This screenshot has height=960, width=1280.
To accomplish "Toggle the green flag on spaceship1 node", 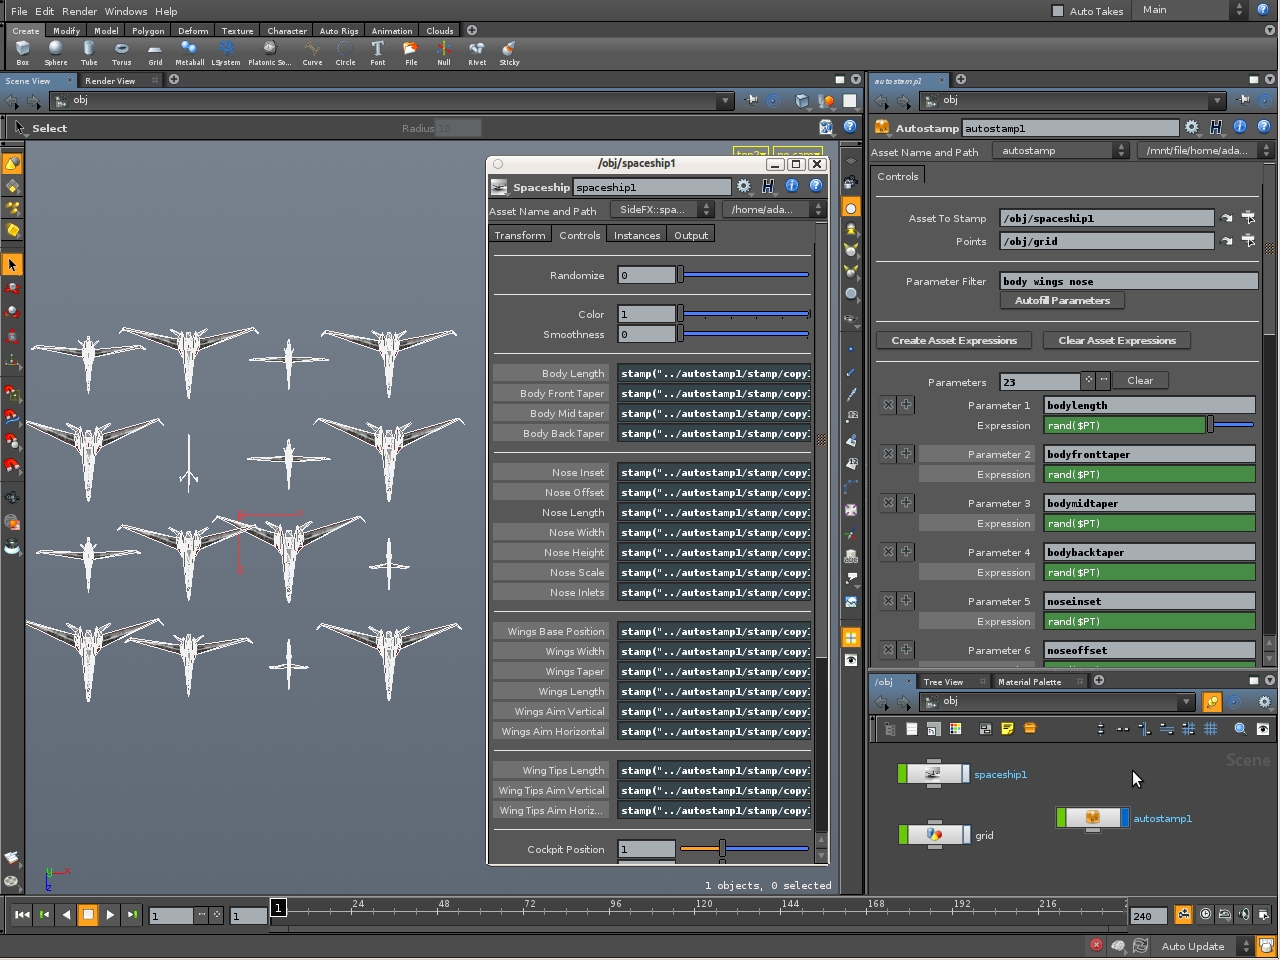I will coord(902,774).
